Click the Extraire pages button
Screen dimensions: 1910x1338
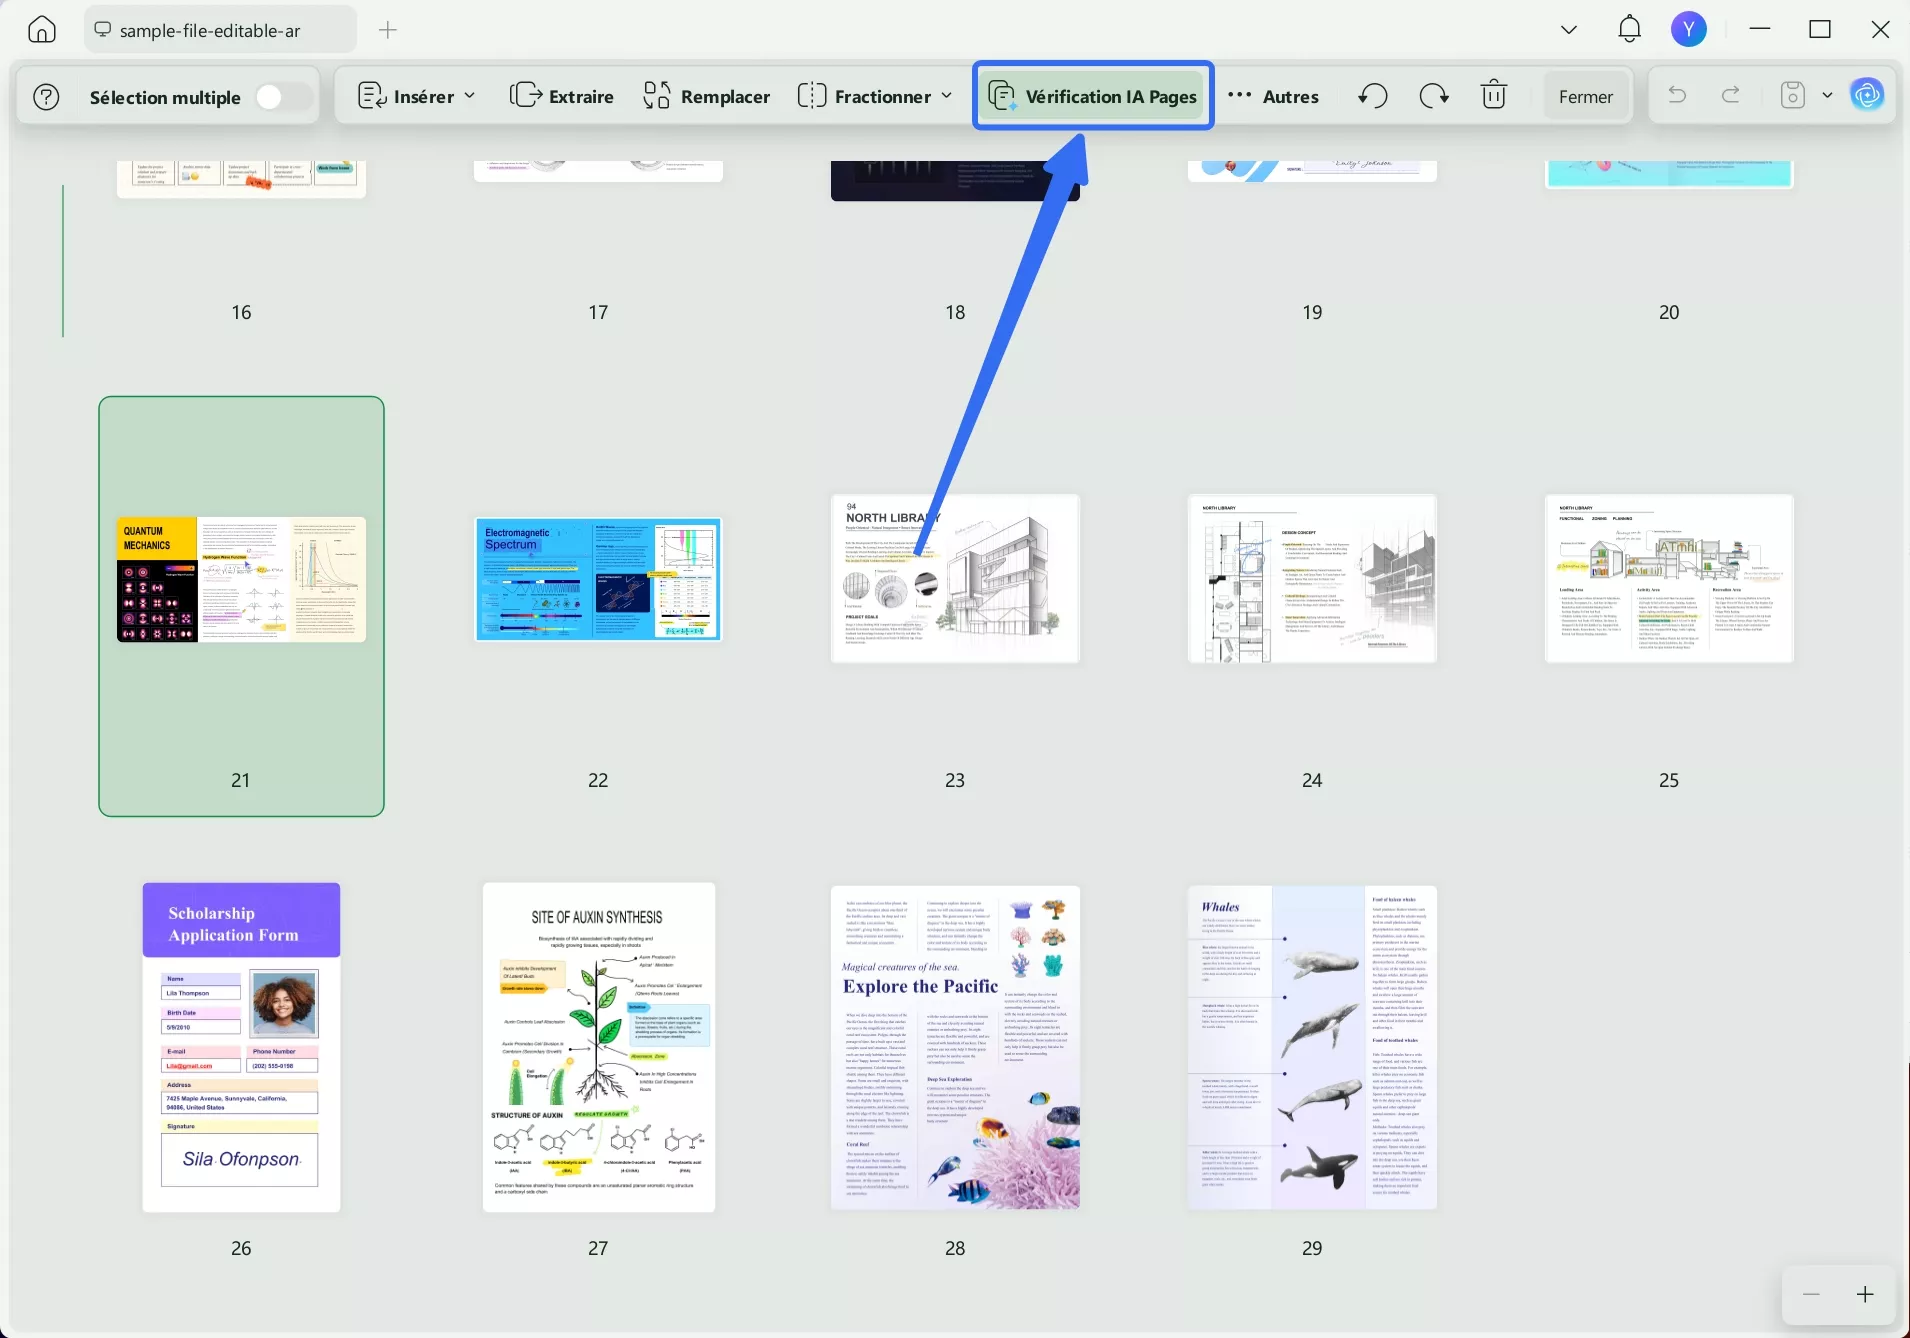tap(562, 97)
